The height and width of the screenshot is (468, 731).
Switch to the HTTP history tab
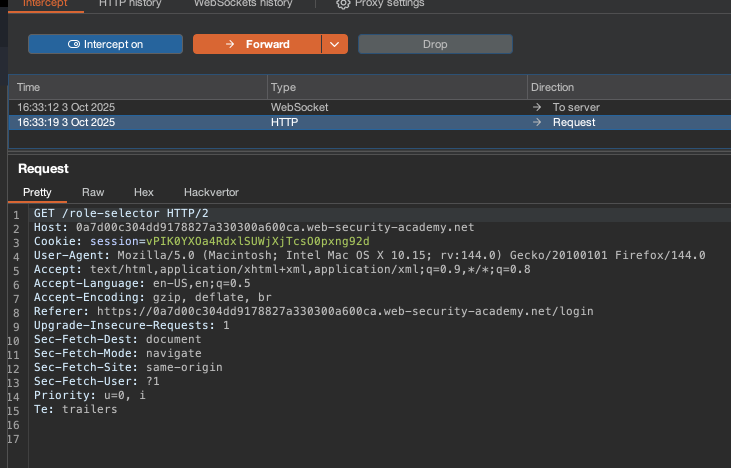coord(130,4)
